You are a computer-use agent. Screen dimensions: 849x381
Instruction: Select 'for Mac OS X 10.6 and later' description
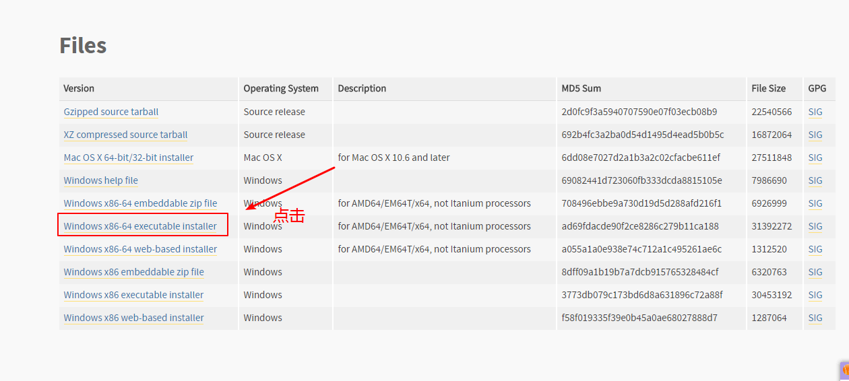tap(394, 157)
